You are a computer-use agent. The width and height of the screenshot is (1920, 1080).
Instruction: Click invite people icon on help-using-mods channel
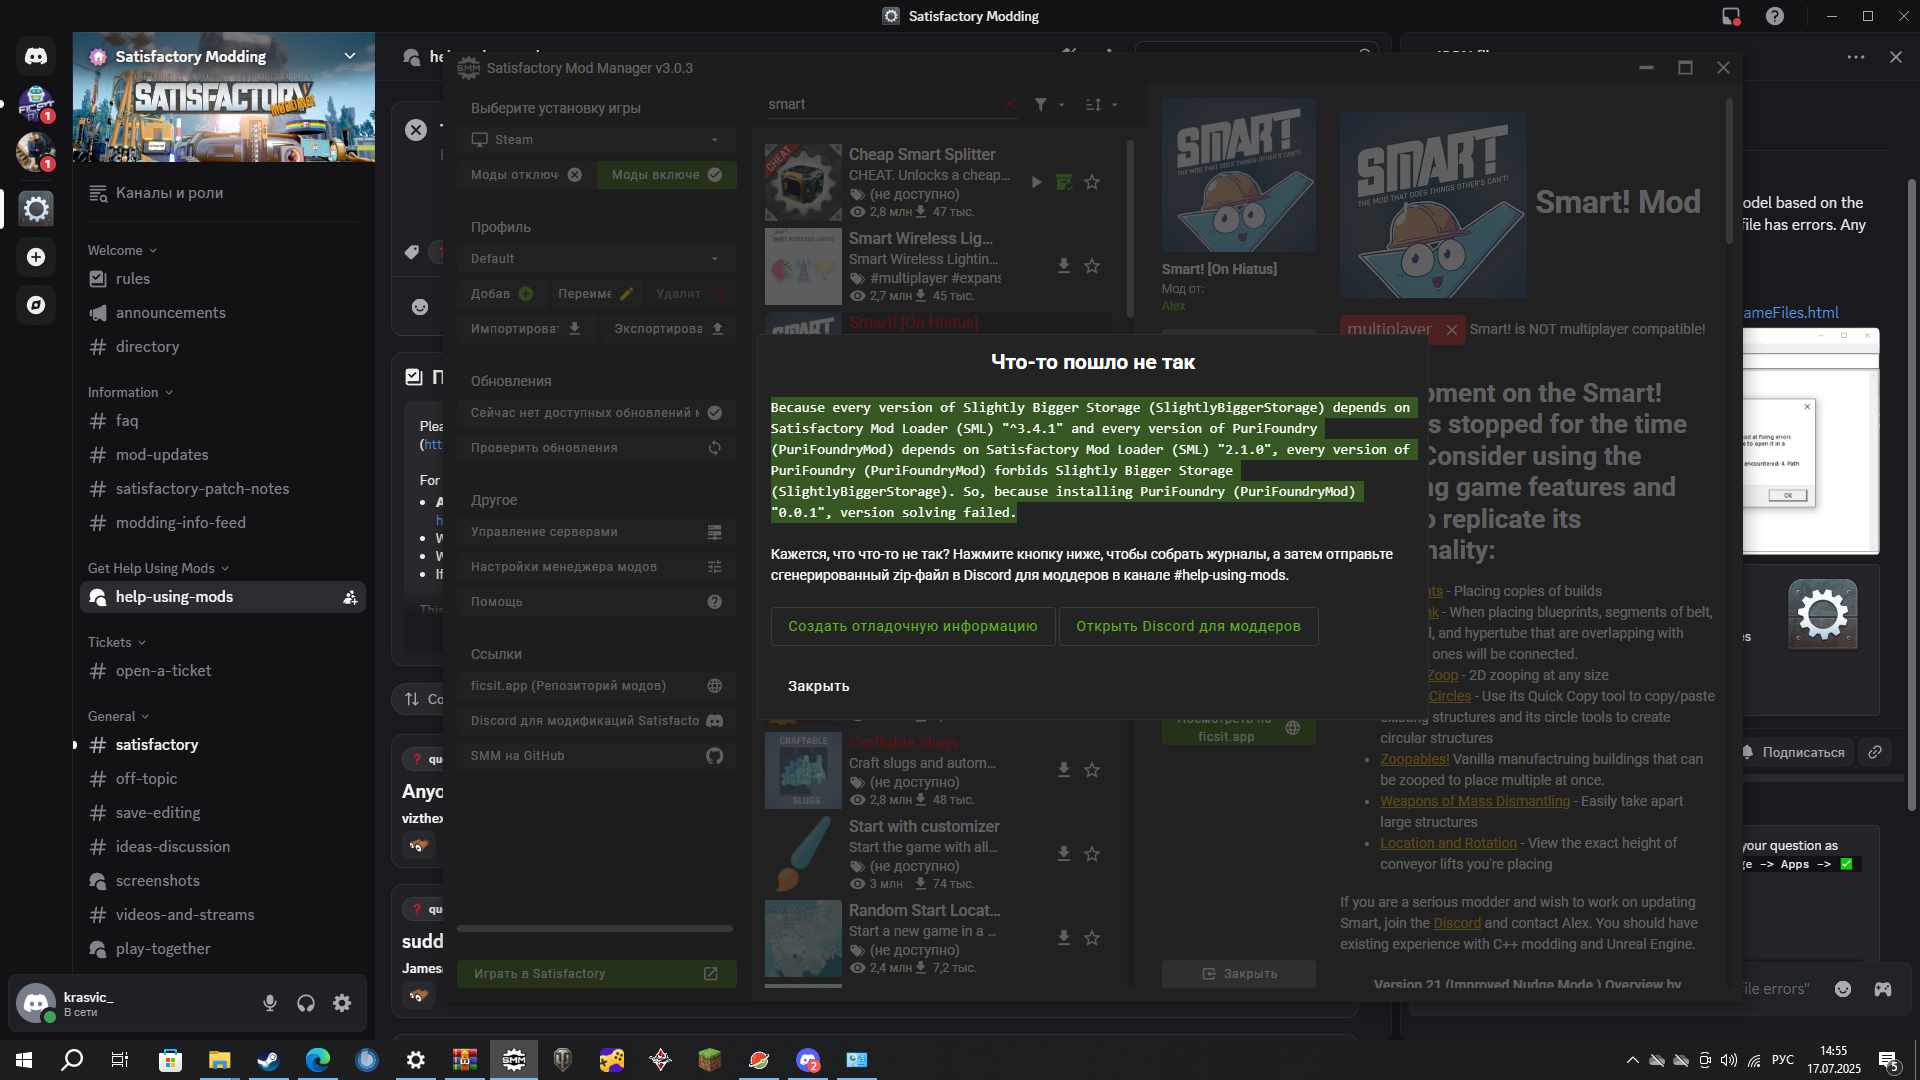350,597
